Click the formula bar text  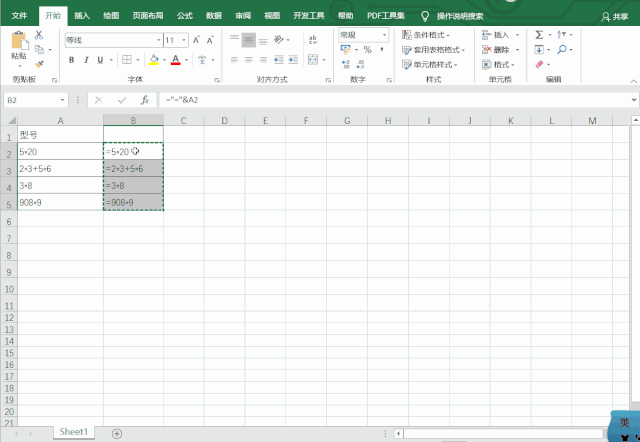point(182,100)
